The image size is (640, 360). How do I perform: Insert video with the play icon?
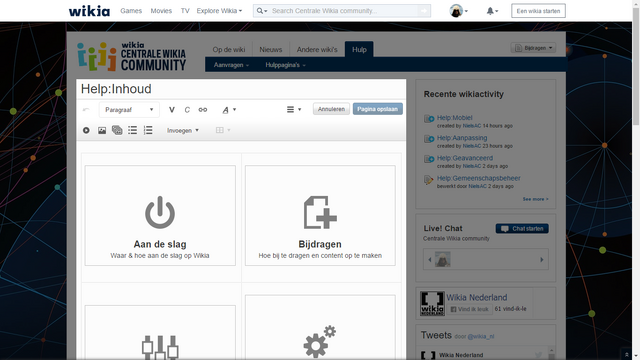click(x=86, y=130)
